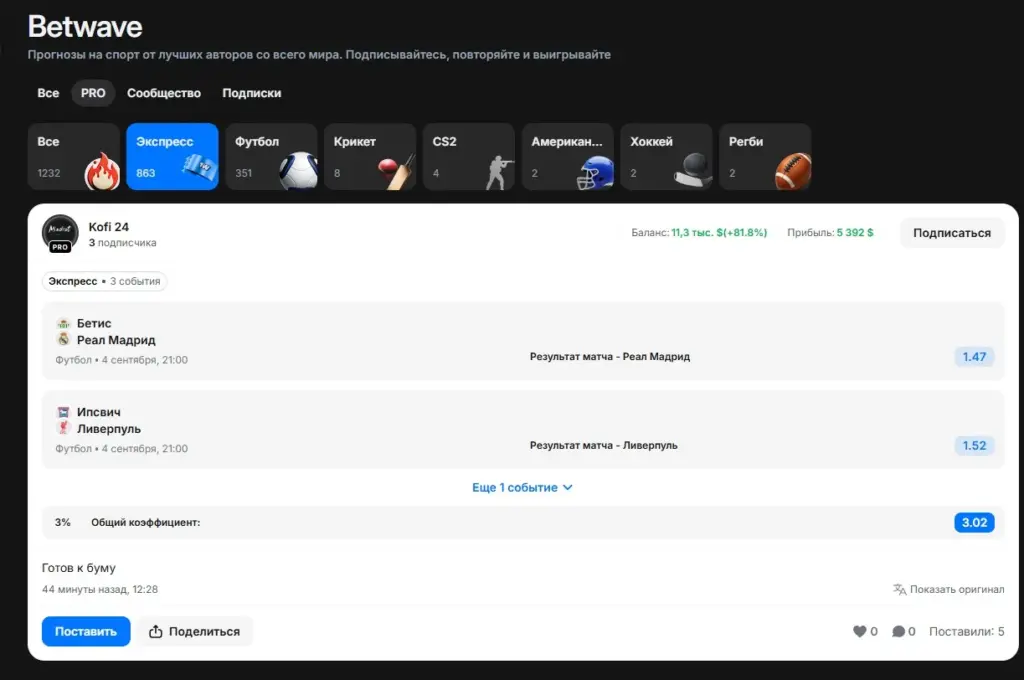Open the Подписки tab

(x=251, y=93)
